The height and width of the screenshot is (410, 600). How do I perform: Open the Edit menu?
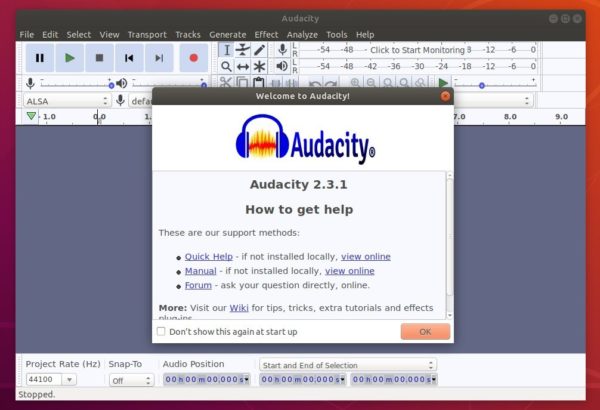coord(50,34)
